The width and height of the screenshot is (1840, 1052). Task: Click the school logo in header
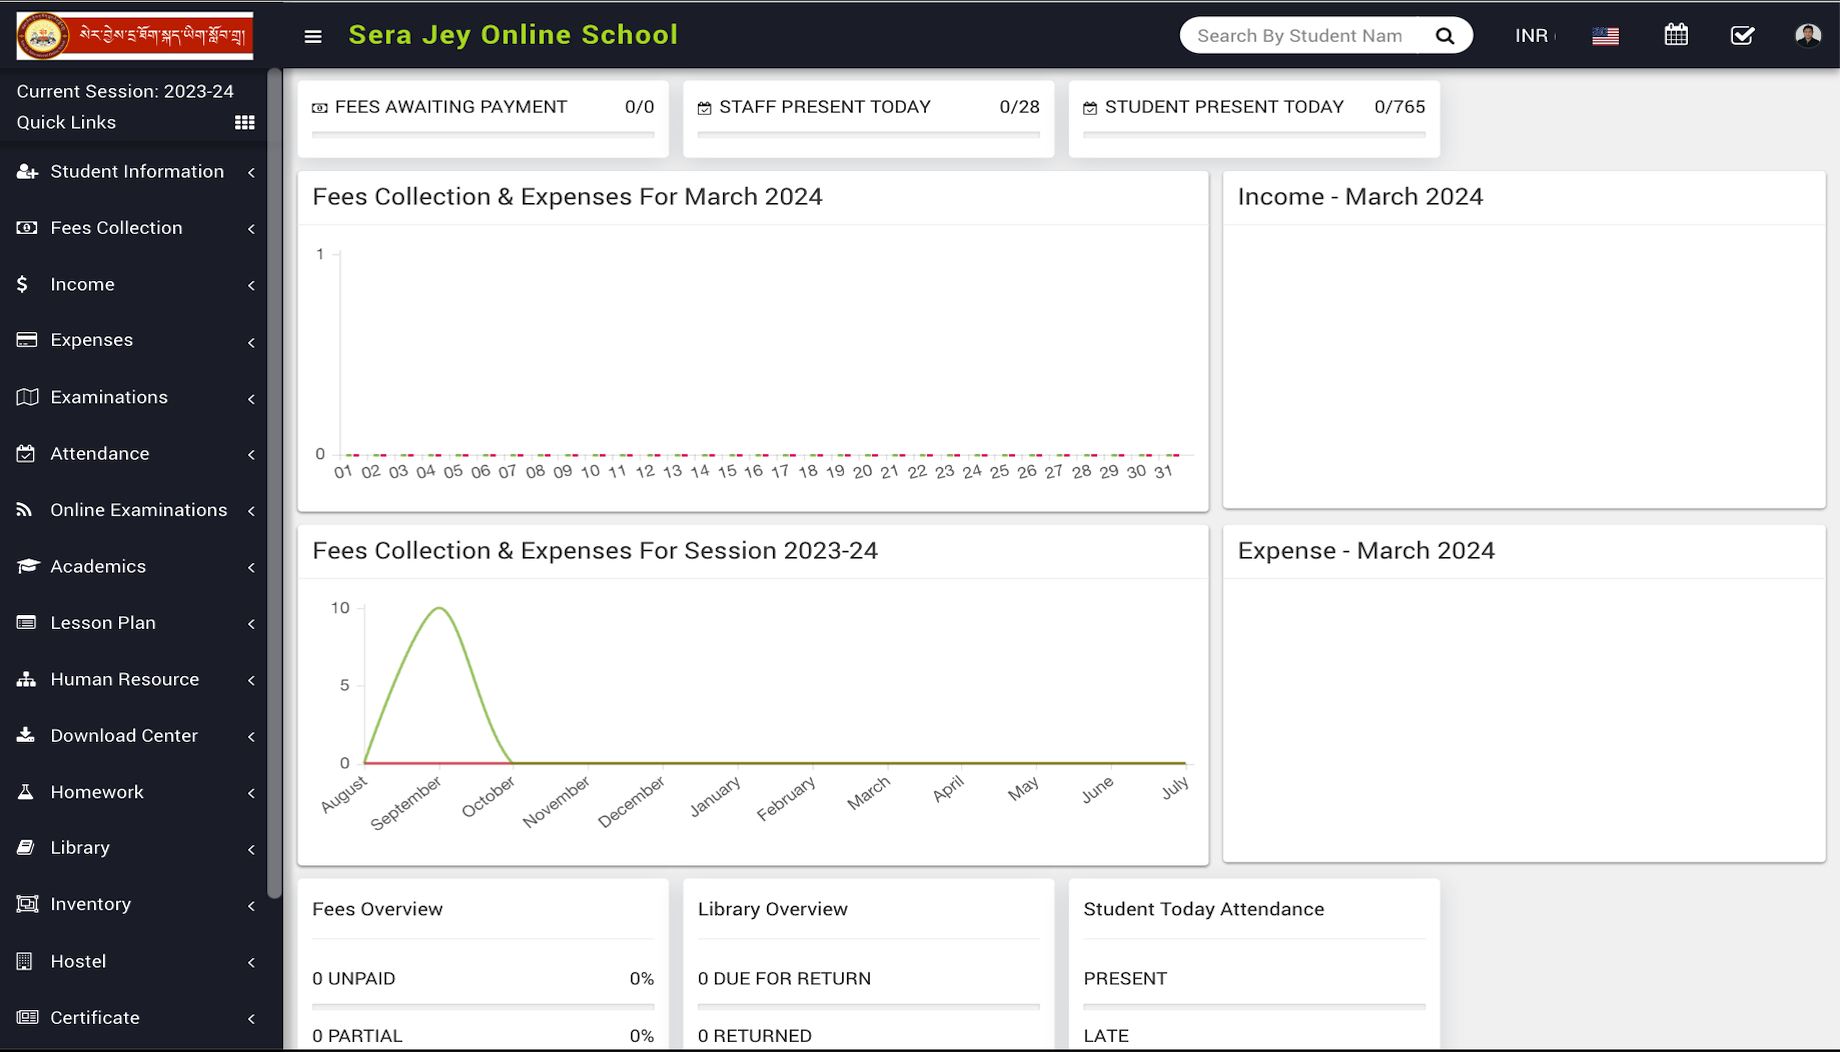[135, 36]
